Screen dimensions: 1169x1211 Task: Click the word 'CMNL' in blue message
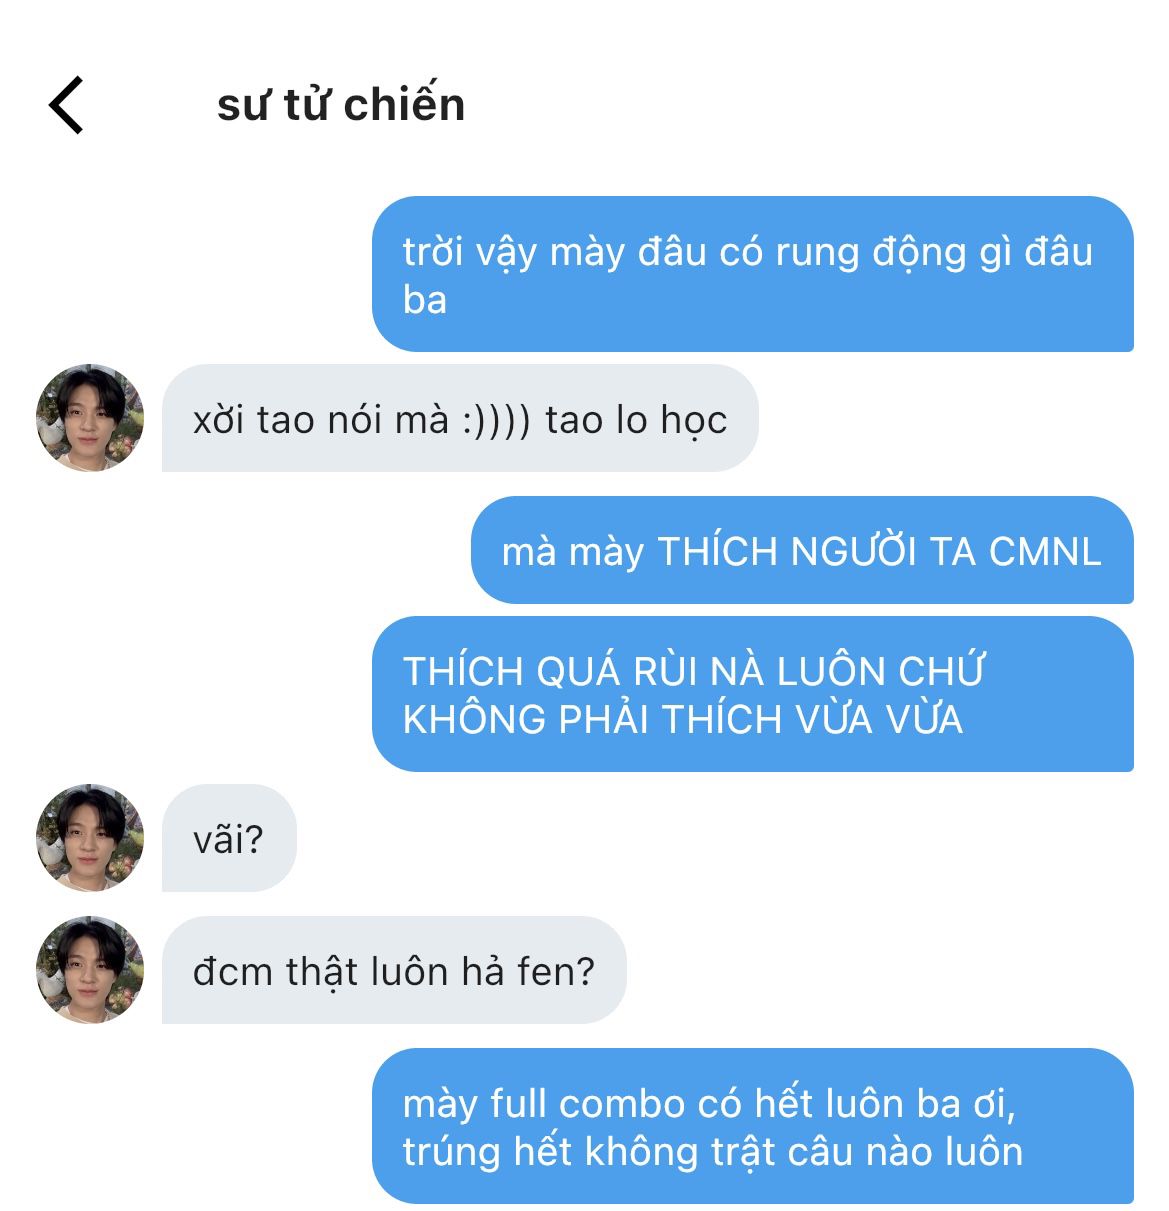click(1045, 551)
